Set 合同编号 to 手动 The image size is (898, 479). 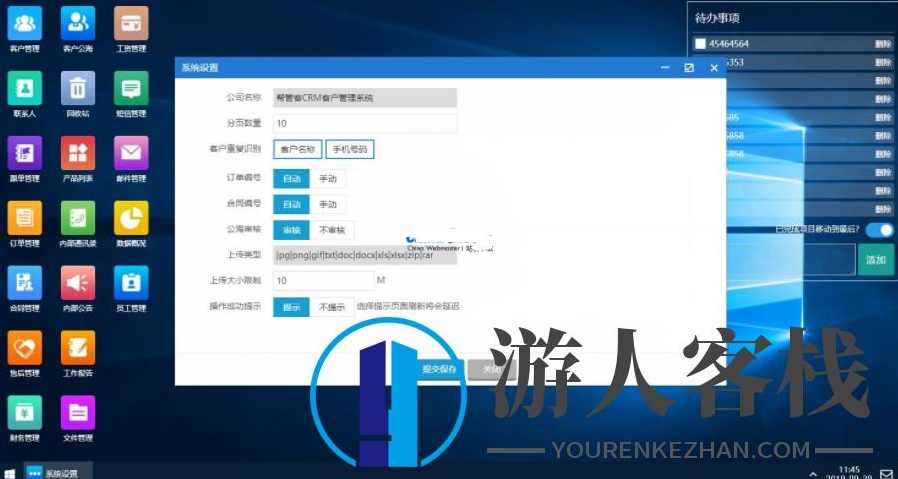click(328, 204)
